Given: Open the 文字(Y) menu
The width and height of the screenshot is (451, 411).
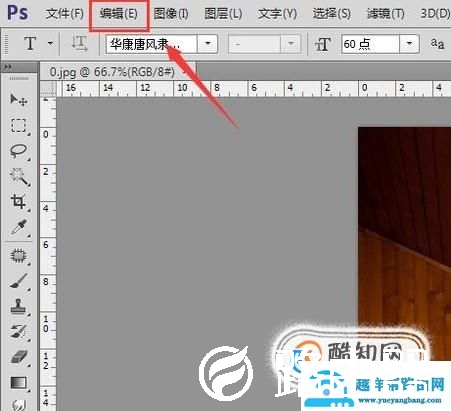Looking at the screenshot, I should 277,14.
